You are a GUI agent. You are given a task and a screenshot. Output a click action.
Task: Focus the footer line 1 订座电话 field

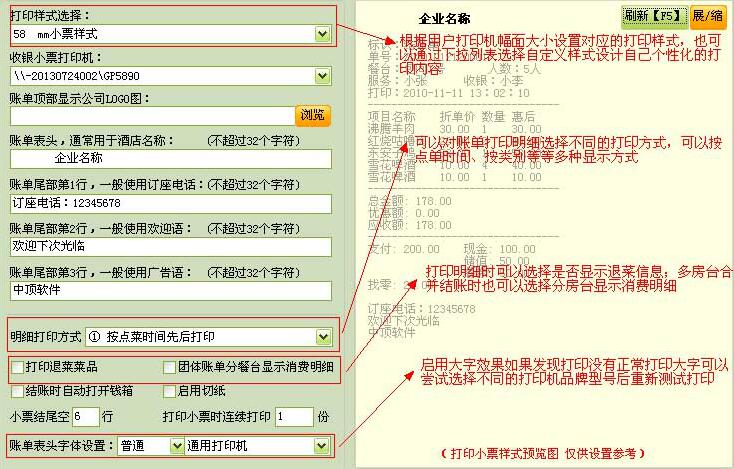click(x=170, y=201)
